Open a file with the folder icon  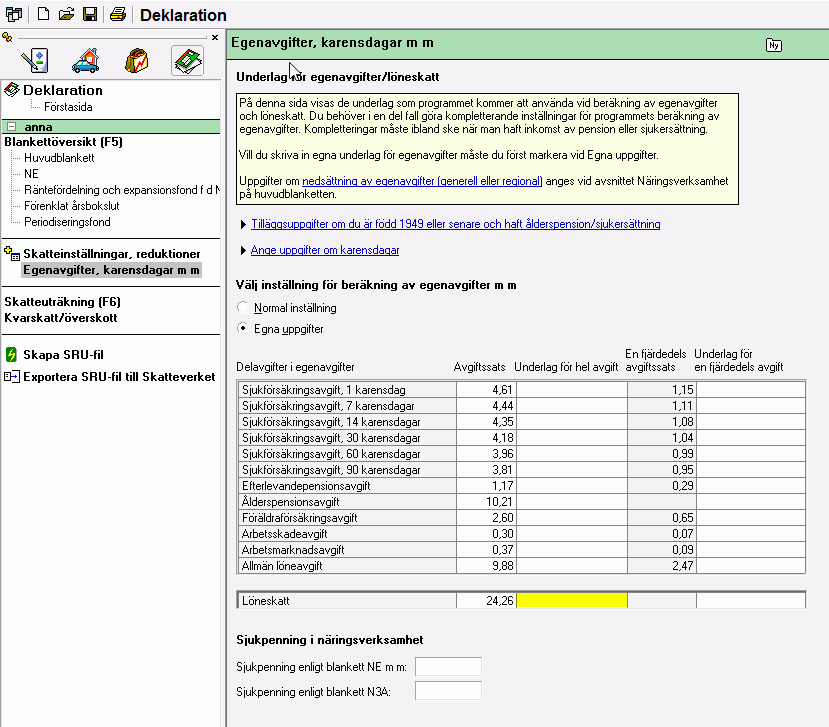pos(66,14)
